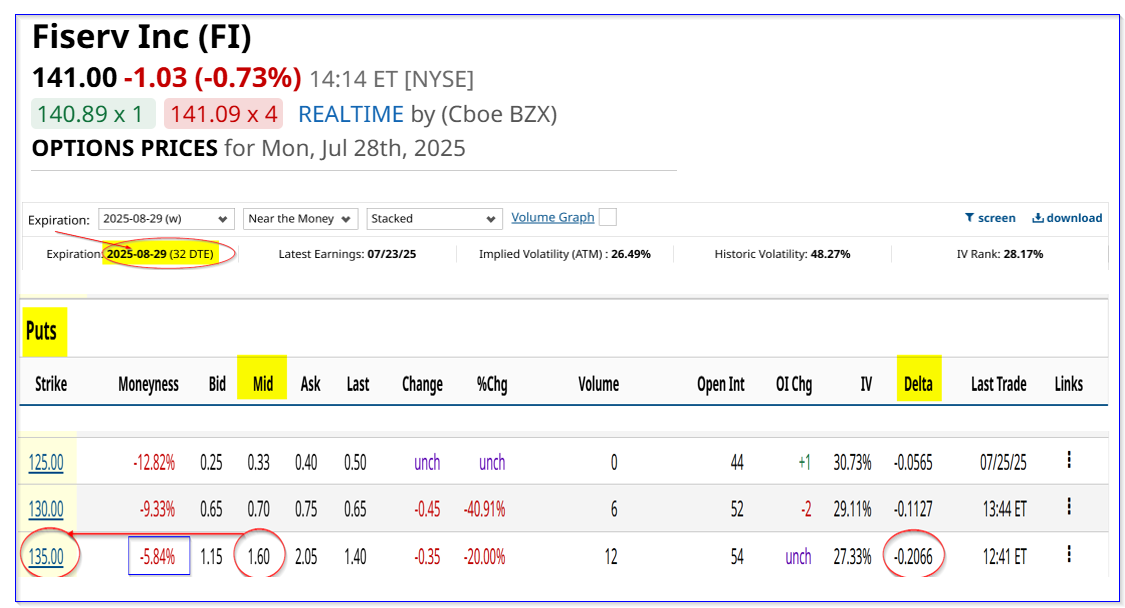Click the -0.0565 delta cell
Image resolution: width=1125 pixels, height=608 pixels.
pos(913,462)
